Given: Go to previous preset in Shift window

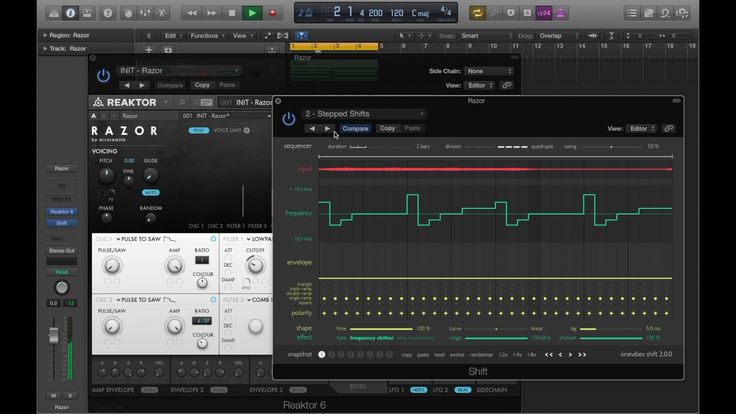Looking at the screenshot, I should click(x=312, y=128).
